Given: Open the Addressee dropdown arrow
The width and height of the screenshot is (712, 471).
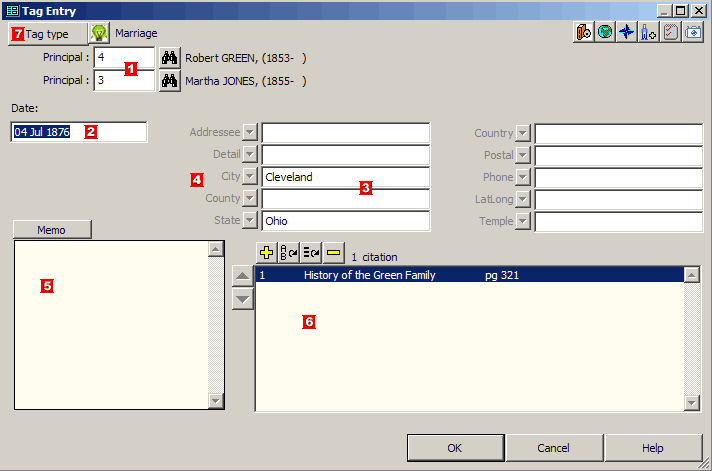Looking at the screenshot, I should [250, 132].
